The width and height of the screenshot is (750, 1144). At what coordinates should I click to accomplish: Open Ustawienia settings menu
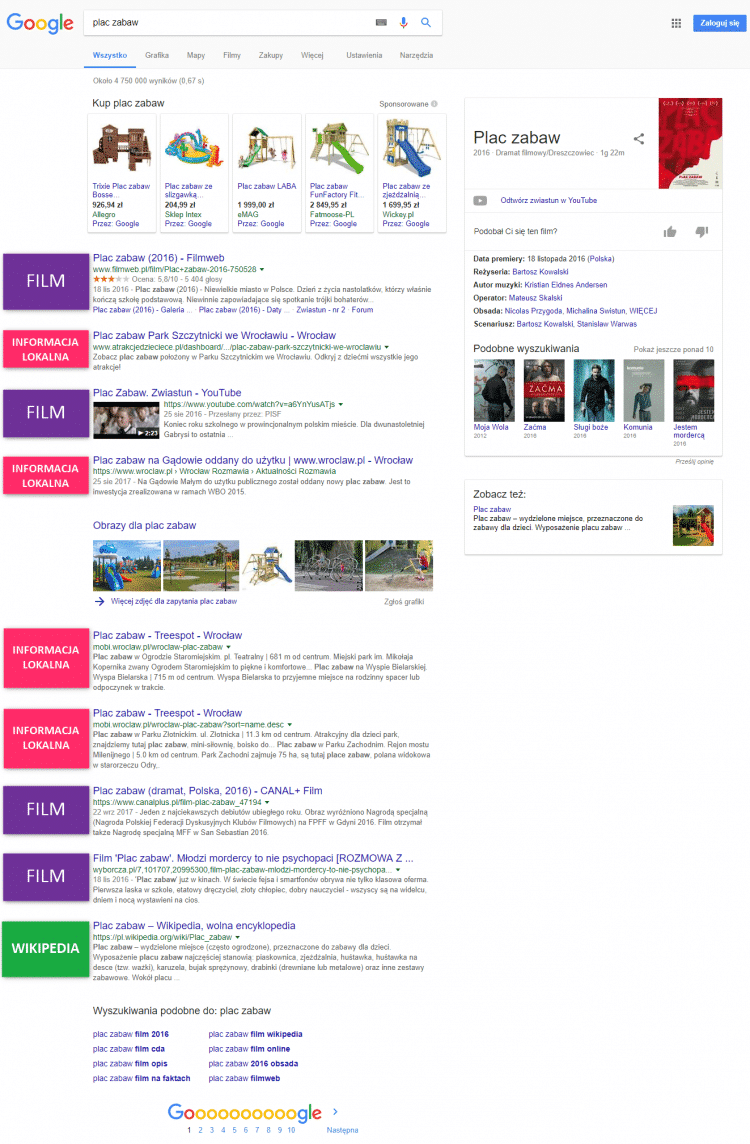tap(364, 55)
